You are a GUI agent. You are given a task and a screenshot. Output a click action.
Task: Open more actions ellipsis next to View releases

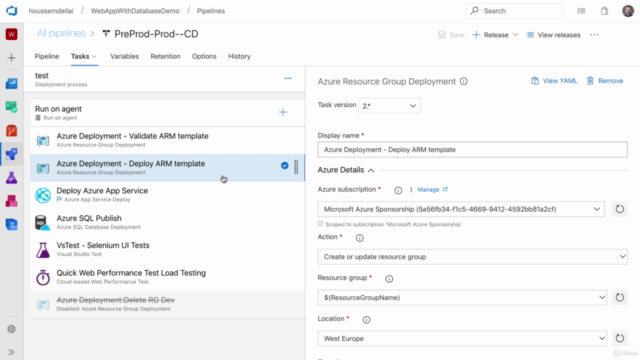pyautogui.click(x=594, y=35)
